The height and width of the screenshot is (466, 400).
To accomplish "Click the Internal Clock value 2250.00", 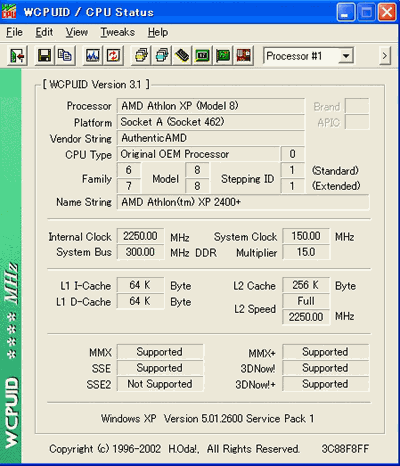I will (x=140, y=236).
